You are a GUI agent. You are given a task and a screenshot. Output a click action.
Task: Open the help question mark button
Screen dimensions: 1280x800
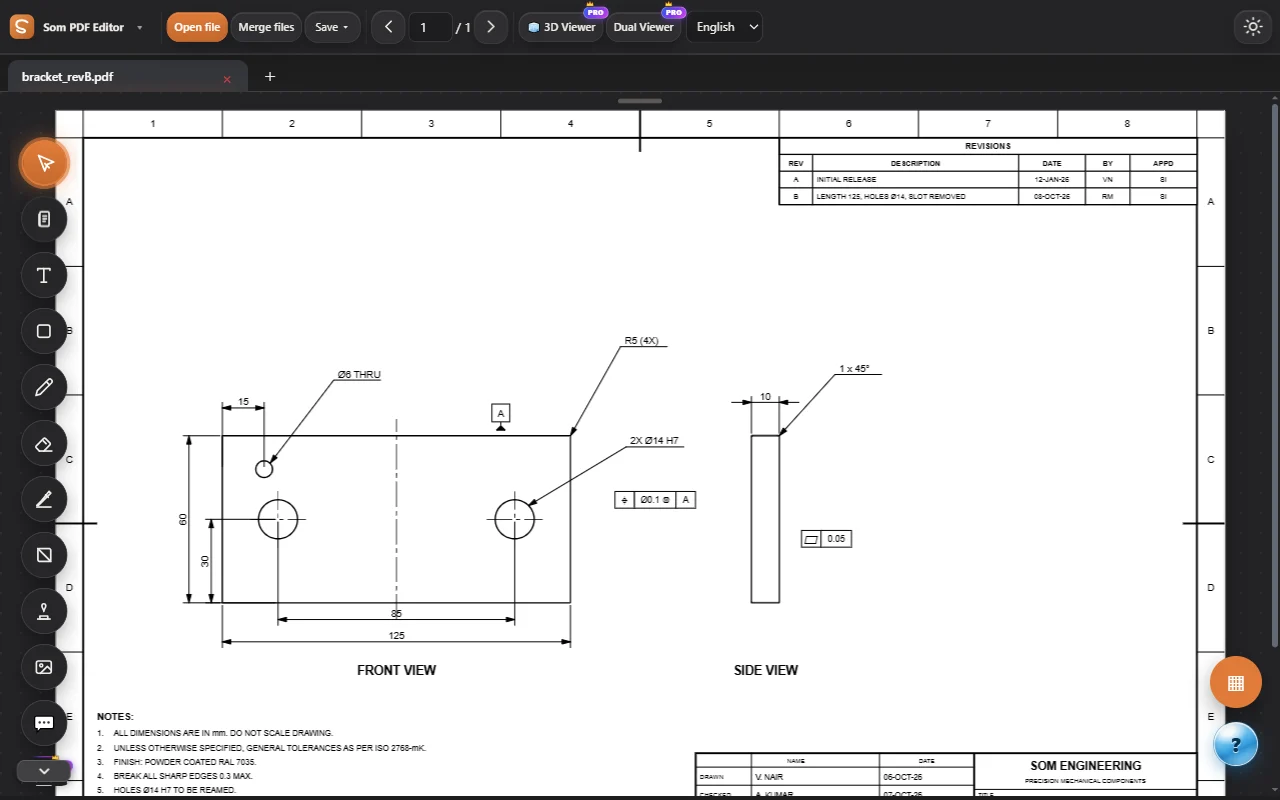click(1236, 744)
